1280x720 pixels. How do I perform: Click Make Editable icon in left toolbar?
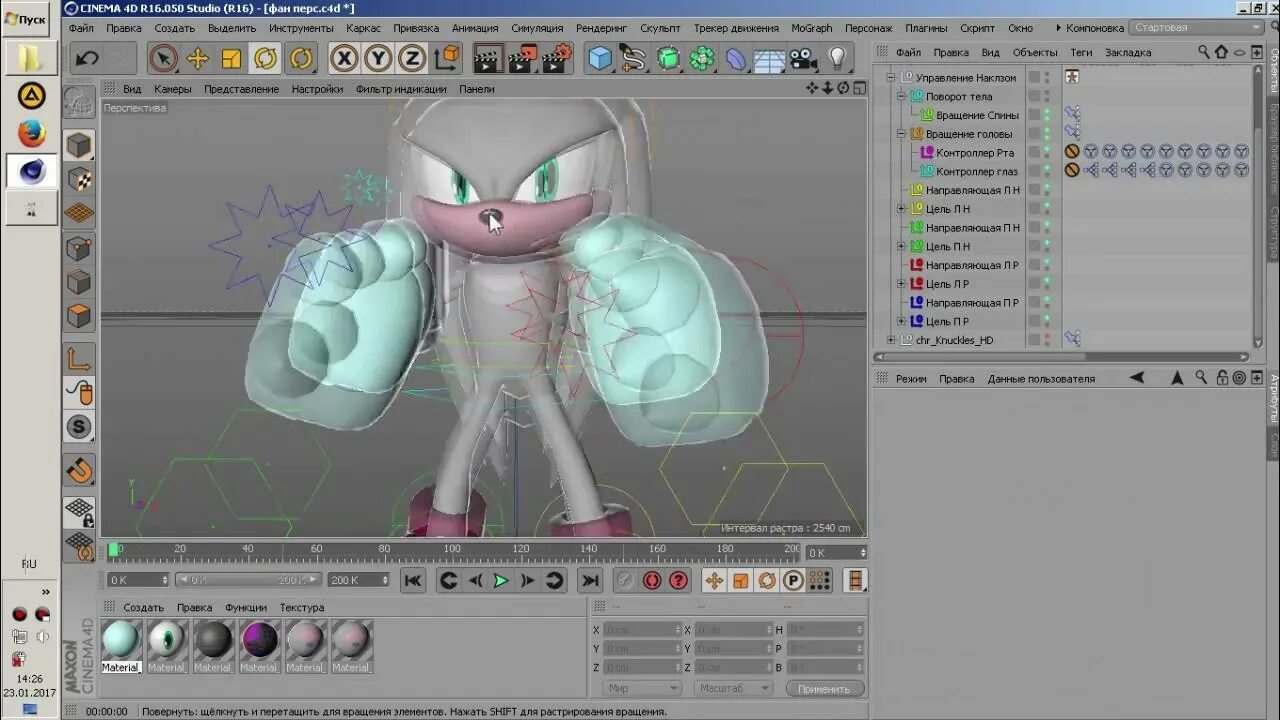[x=79, y=102]
